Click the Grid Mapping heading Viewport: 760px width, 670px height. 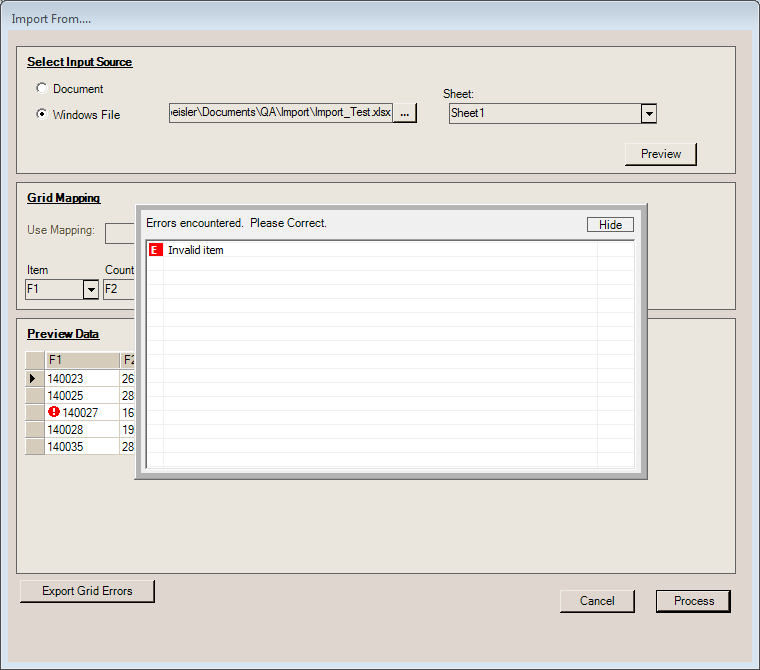click(x=63, y=198)
